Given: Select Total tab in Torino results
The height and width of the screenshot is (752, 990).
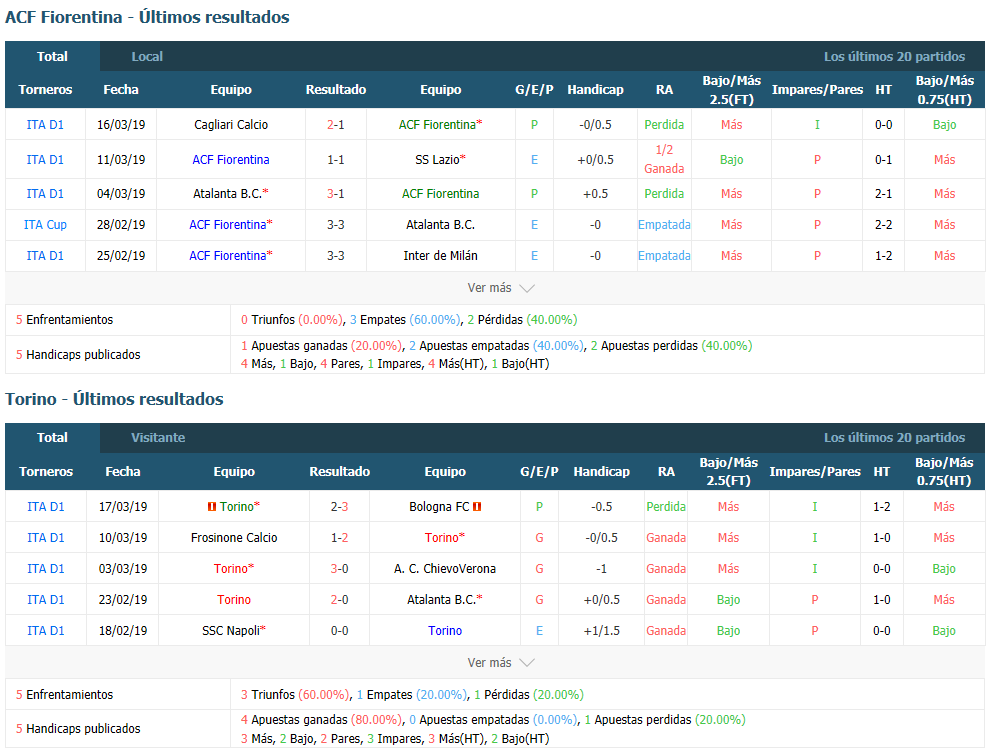Looking at the screenshot, I should coord(52,438).
